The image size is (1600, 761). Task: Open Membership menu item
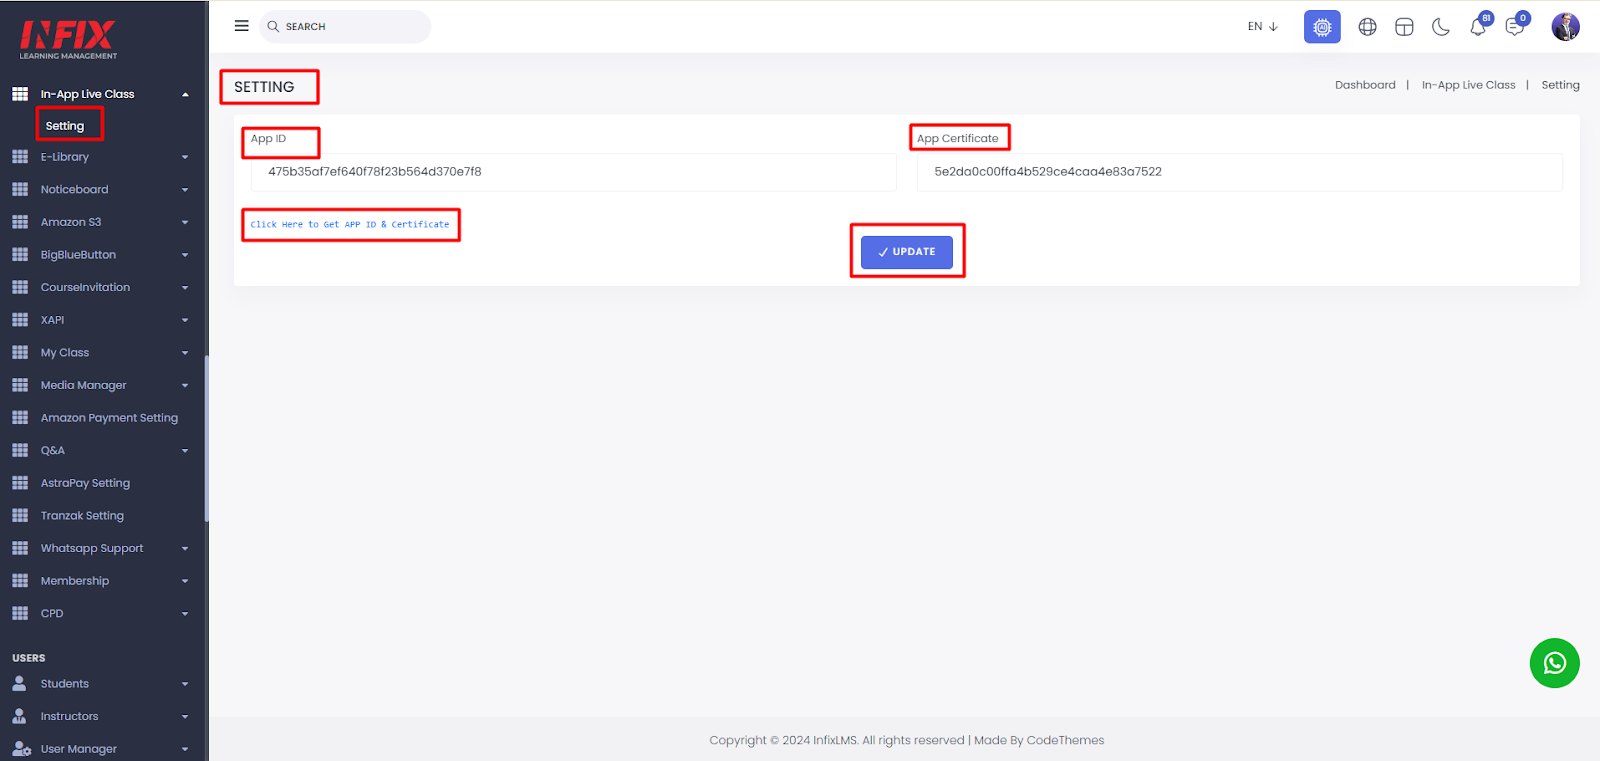75,581
